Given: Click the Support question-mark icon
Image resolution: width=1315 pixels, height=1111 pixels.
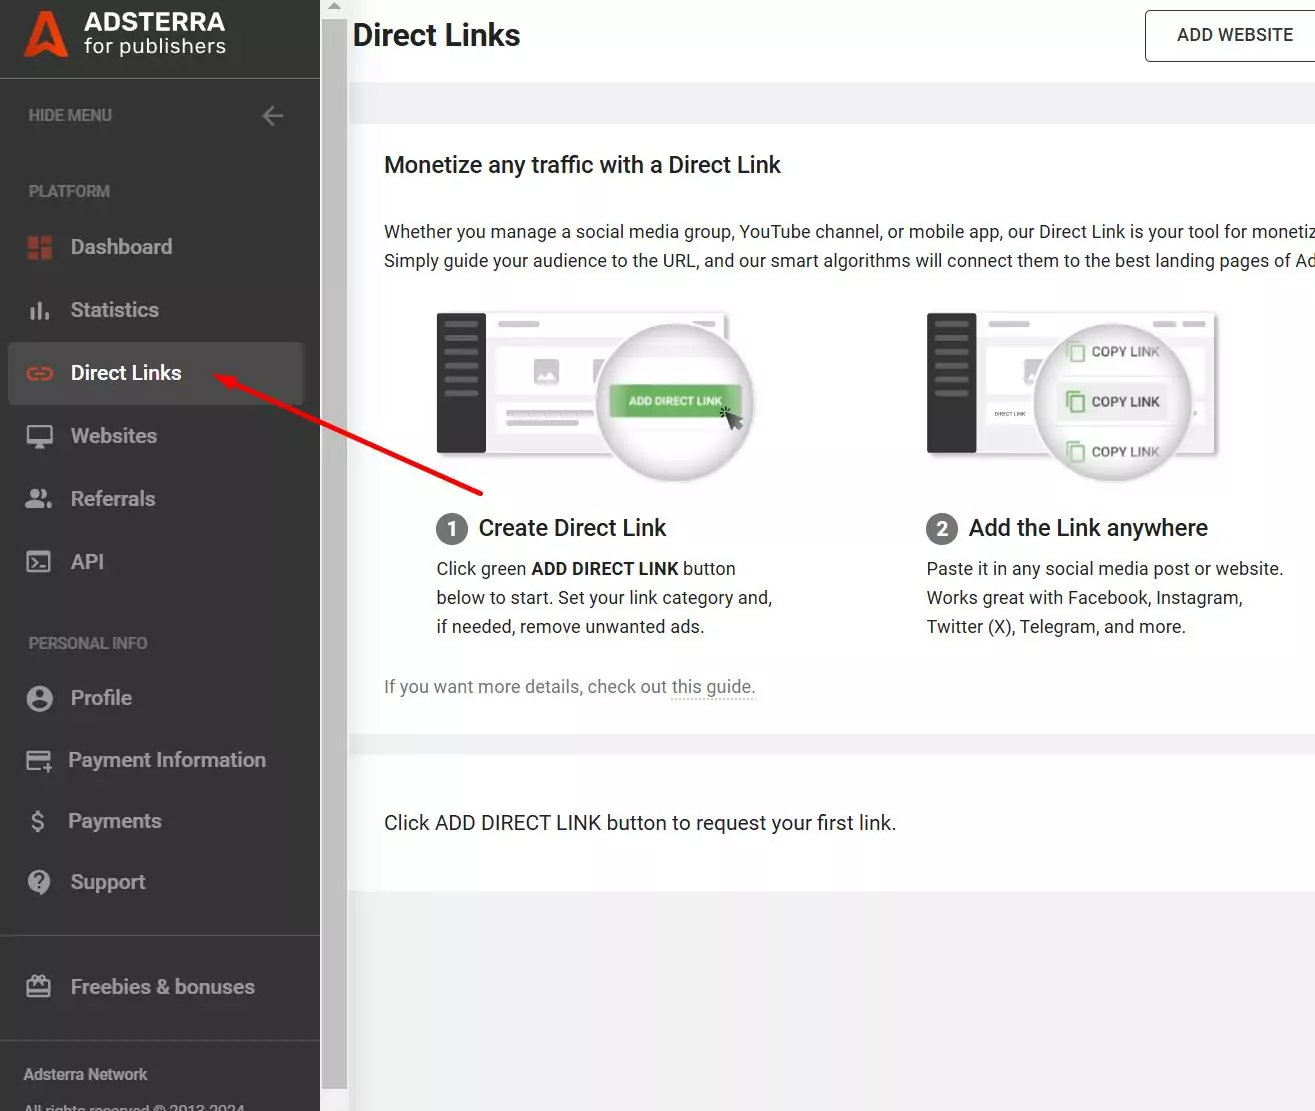Looking at the screenshot, I should coord(39,882).
